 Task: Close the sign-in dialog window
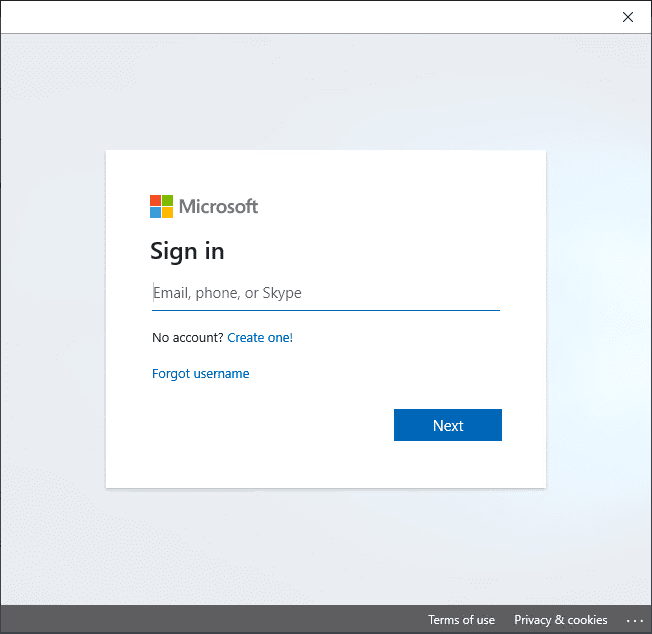(x=627, y=17)
